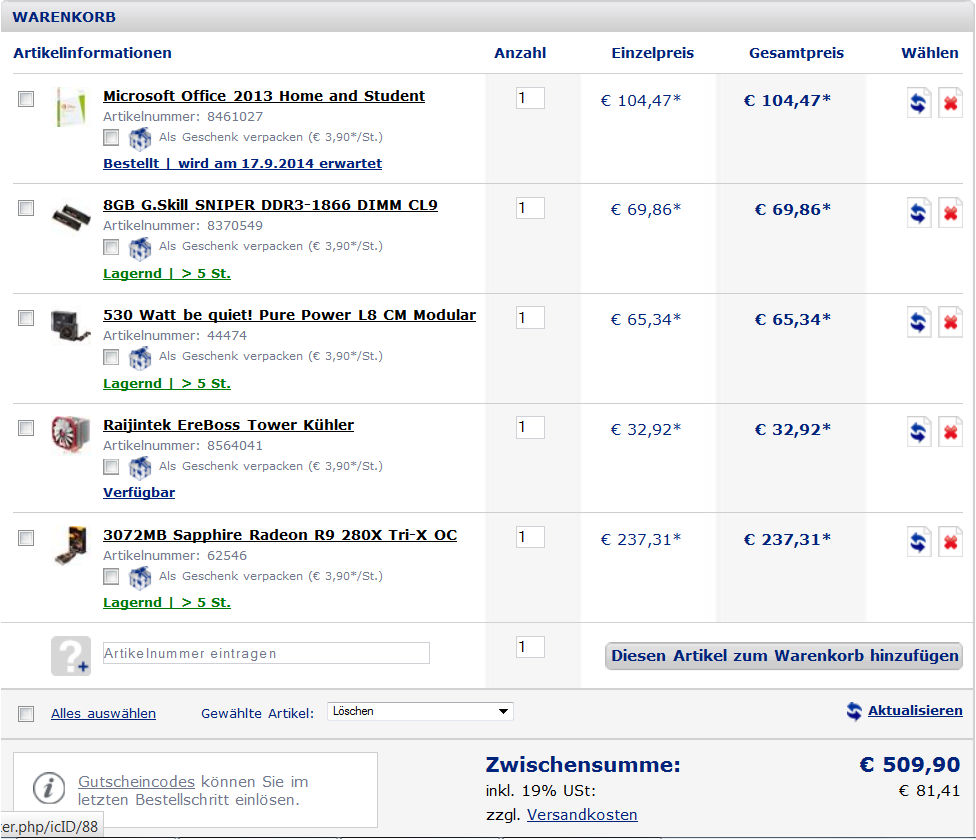The height and width of the screenshot is (840, 976).
Task: Select the Microsoft Office 2013 row checkbox
Action: (x=26, y=99)
